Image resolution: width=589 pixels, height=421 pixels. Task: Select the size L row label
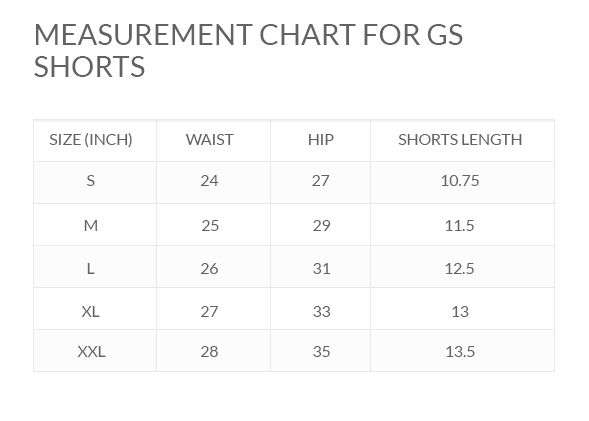(91, 269)
